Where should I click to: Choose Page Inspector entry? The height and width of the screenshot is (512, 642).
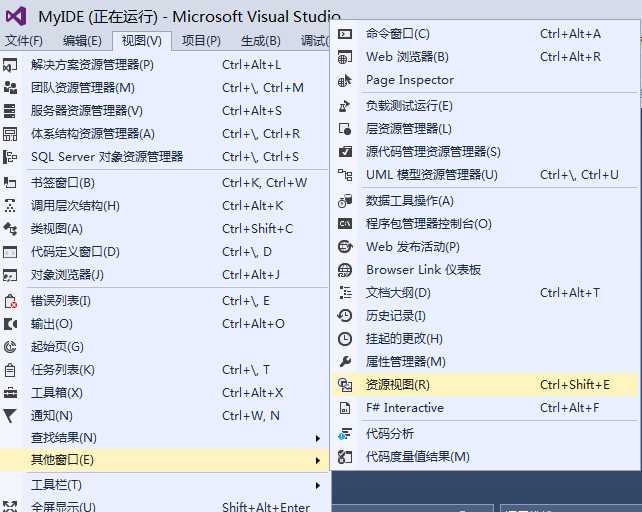click(x=485, y=80)
